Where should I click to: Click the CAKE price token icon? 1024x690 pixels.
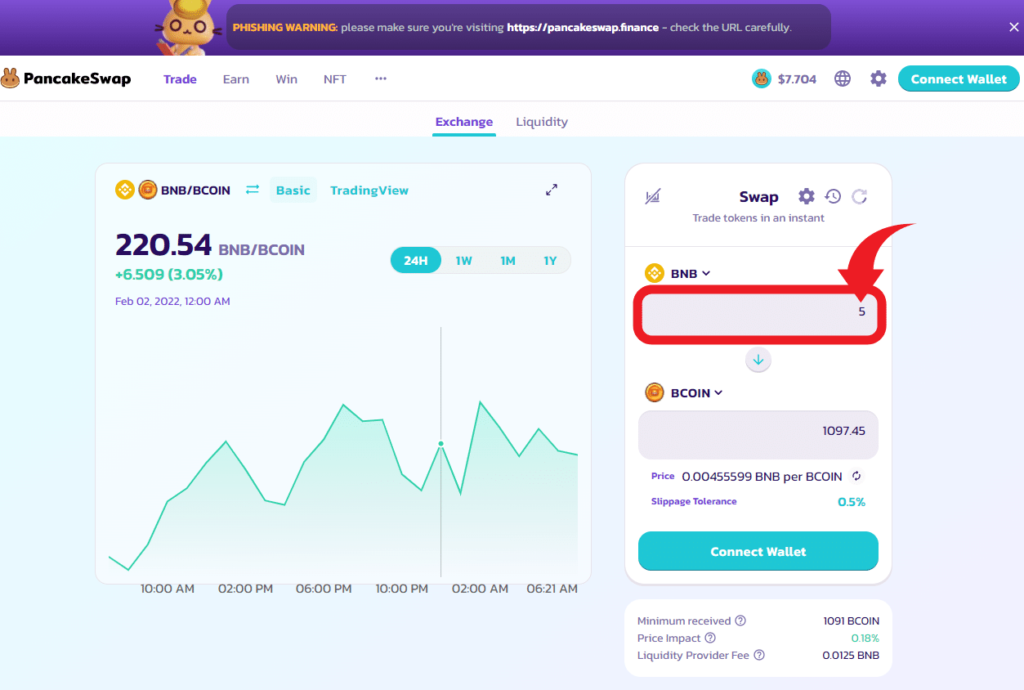(761, 79)
